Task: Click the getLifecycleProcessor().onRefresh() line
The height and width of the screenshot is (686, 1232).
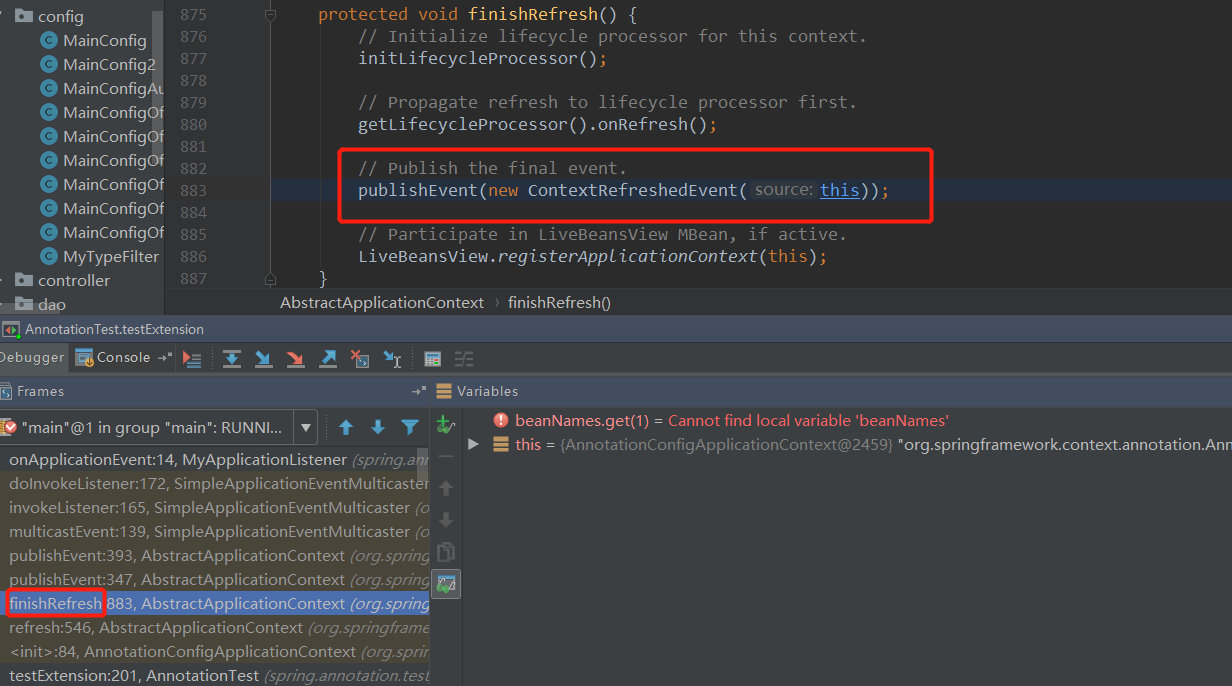Action: pyautogui.click(x=538, y=125)
